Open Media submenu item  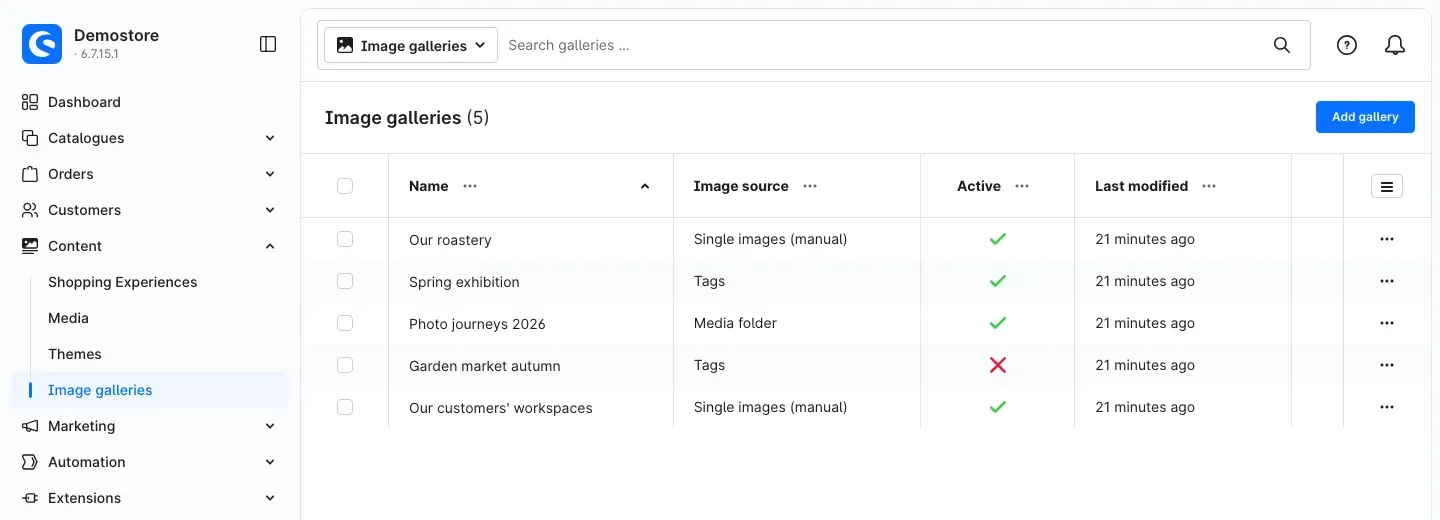click(69, 318)
